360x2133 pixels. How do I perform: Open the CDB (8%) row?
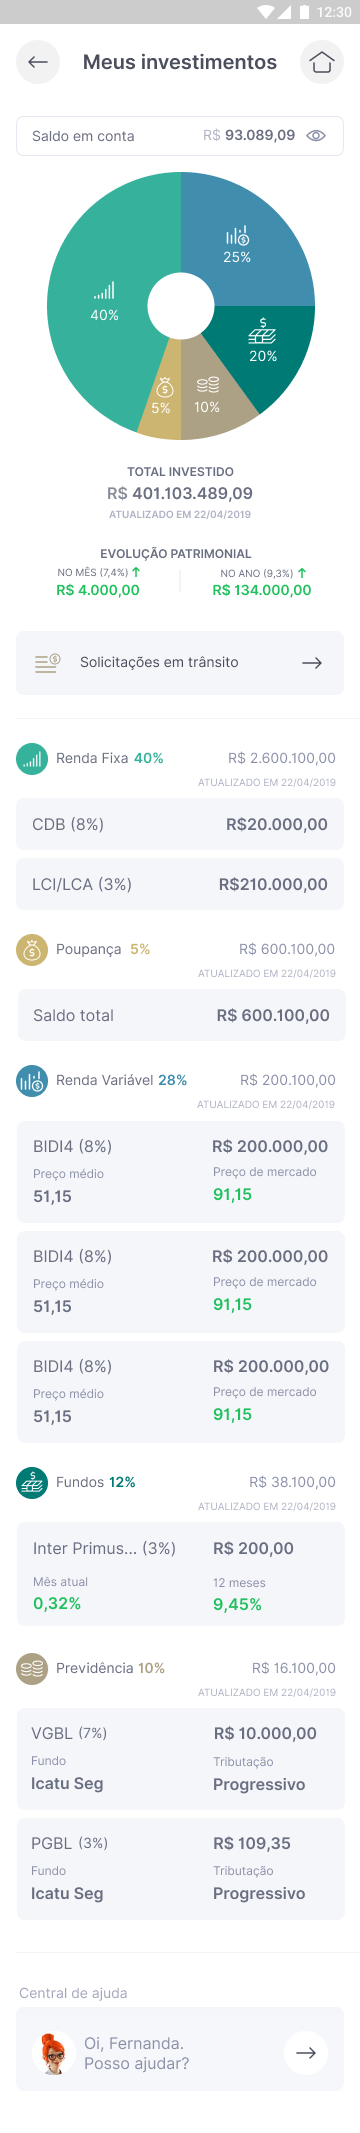tap(180, 824)
